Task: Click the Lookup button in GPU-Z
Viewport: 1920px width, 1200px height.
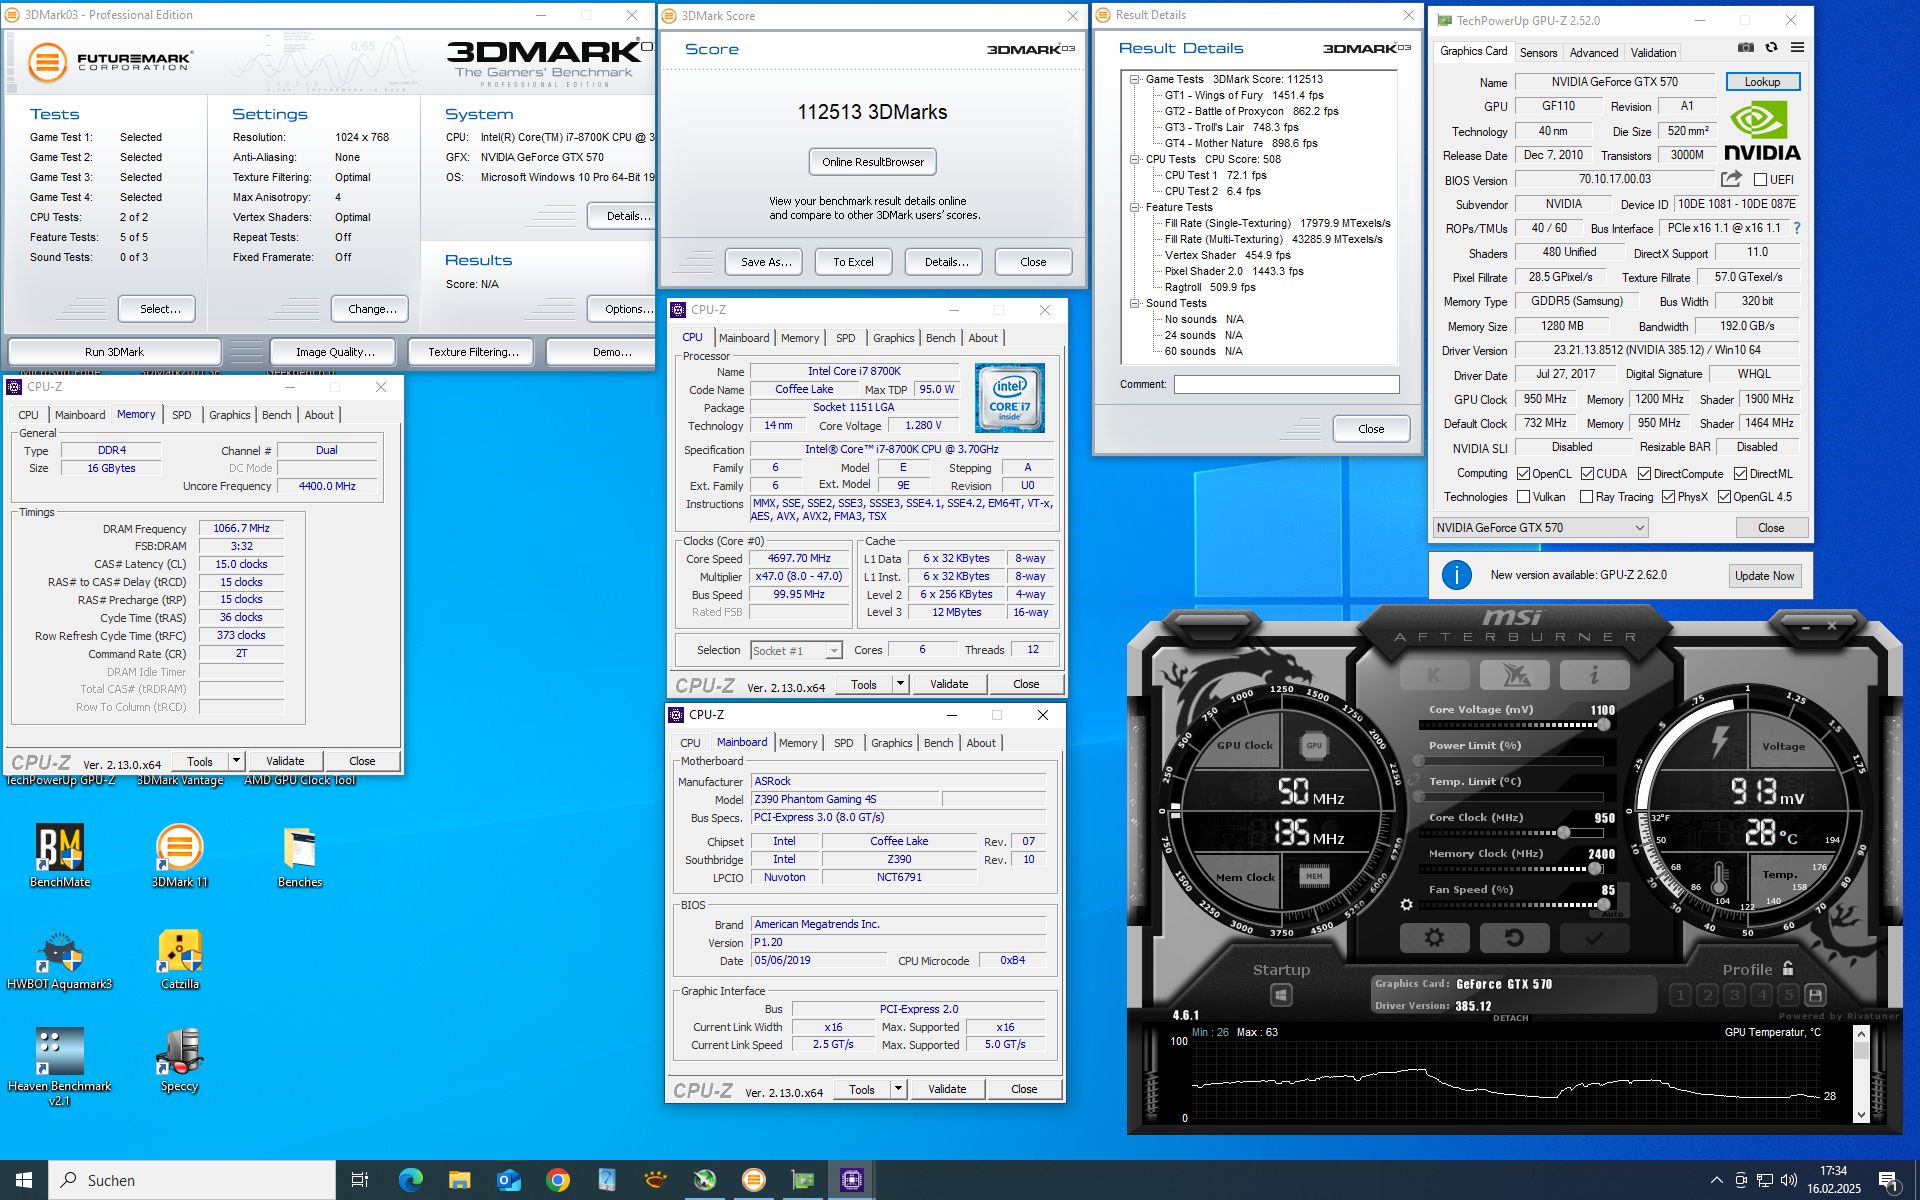Action: pyautogui.click(x=1762, y=82)
